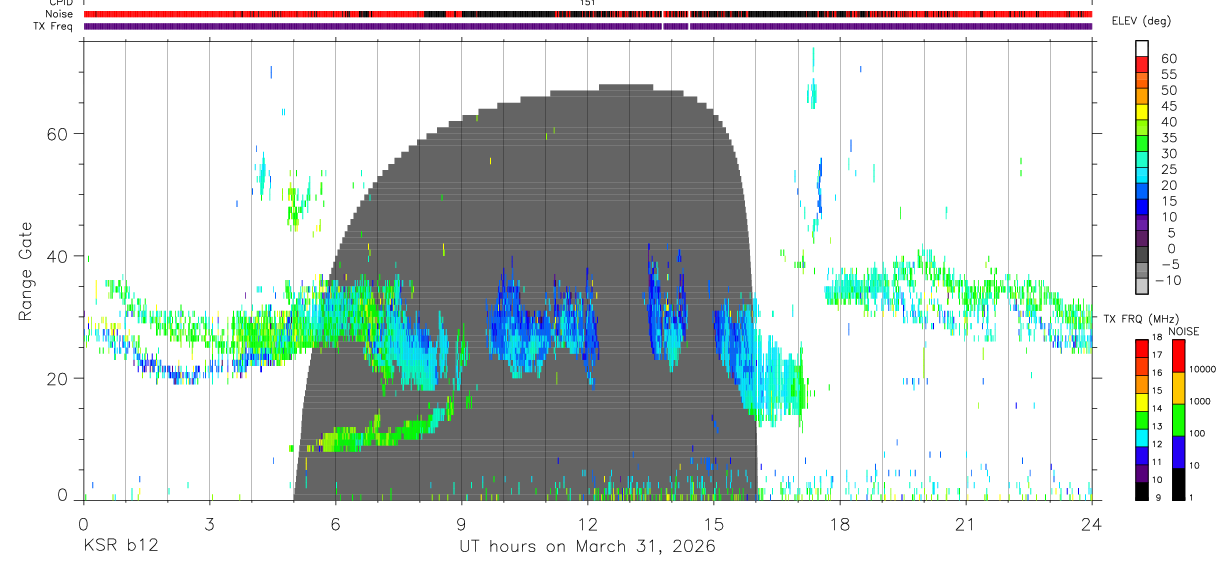Click the purple TX Freq strip bar at the top
1228x567 pixels.
point(588,26)
